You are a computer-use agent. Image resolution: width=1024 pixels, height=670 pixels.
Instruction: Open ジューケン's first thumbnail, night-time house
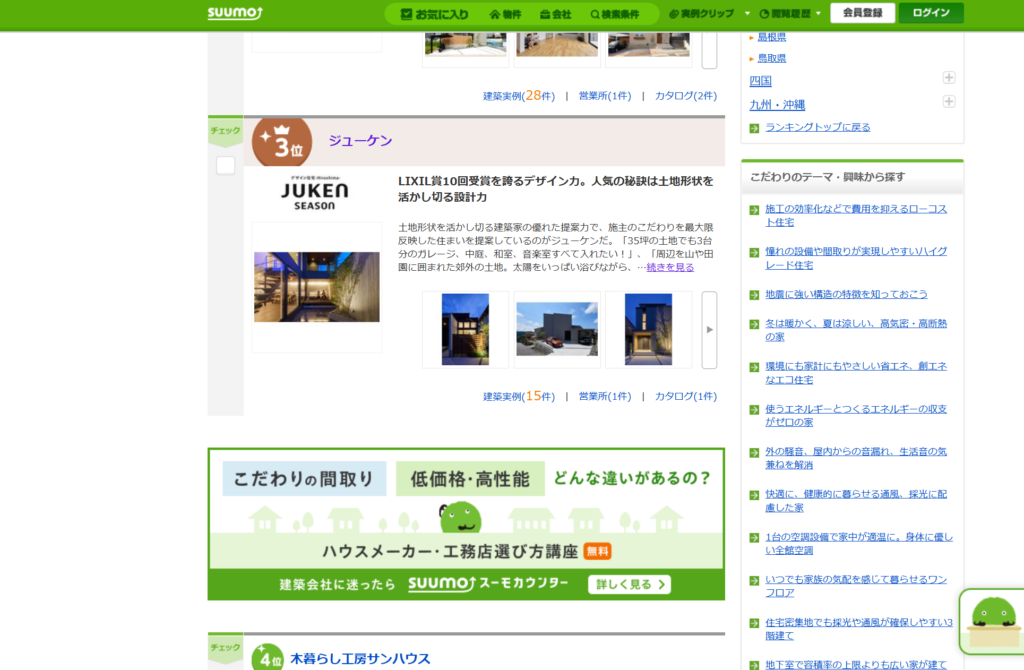[x=465, y=329]
